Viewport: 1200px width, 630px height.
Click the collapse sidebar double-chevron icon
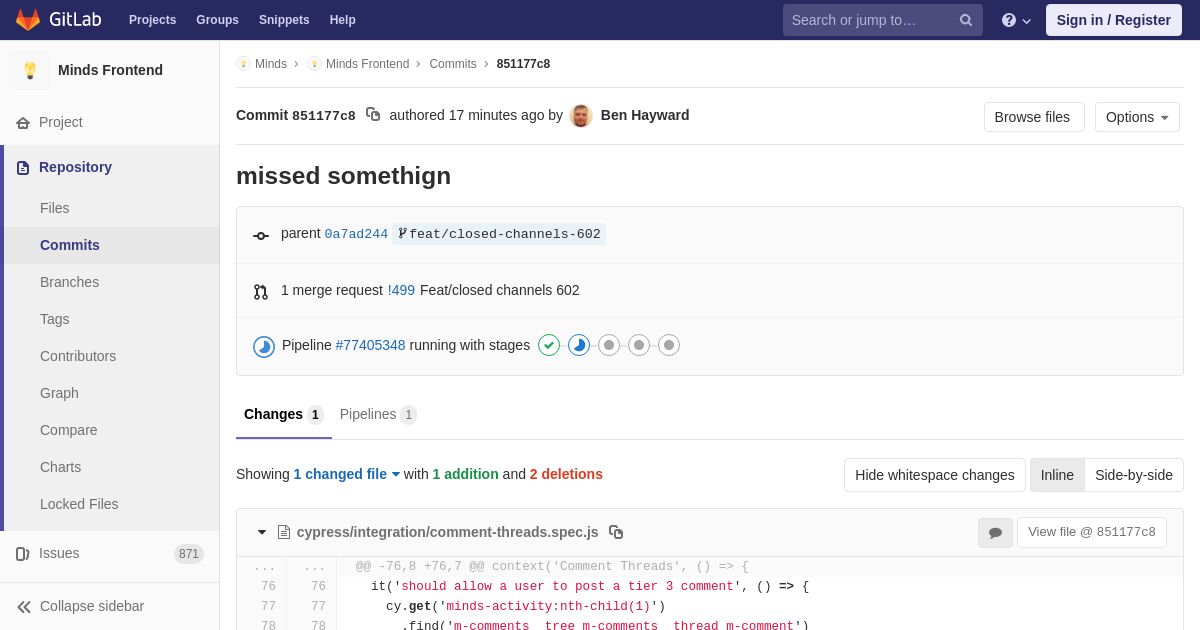(x=24, y=607)
